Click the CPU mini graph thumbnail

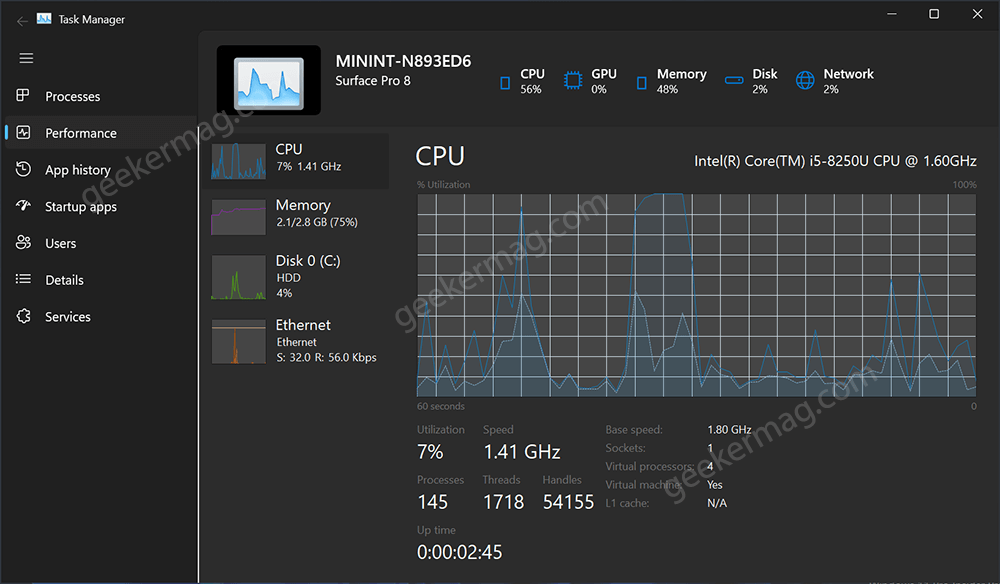click(239, 161)
